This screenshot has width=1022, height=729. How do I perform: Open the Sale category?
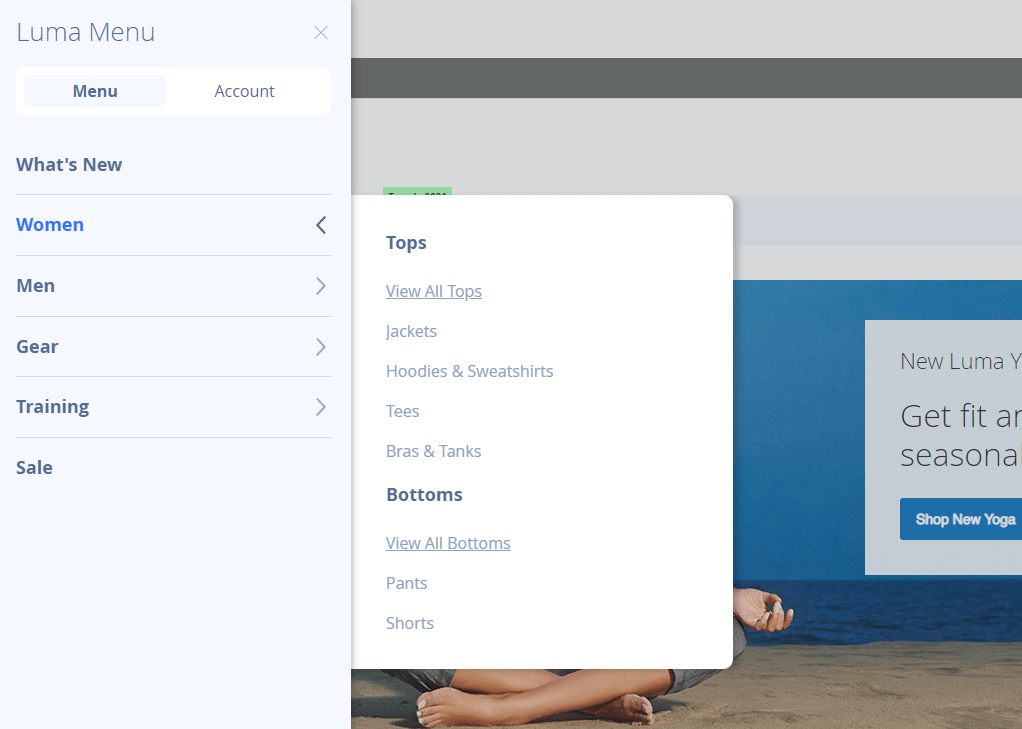[x=35, y=468]
